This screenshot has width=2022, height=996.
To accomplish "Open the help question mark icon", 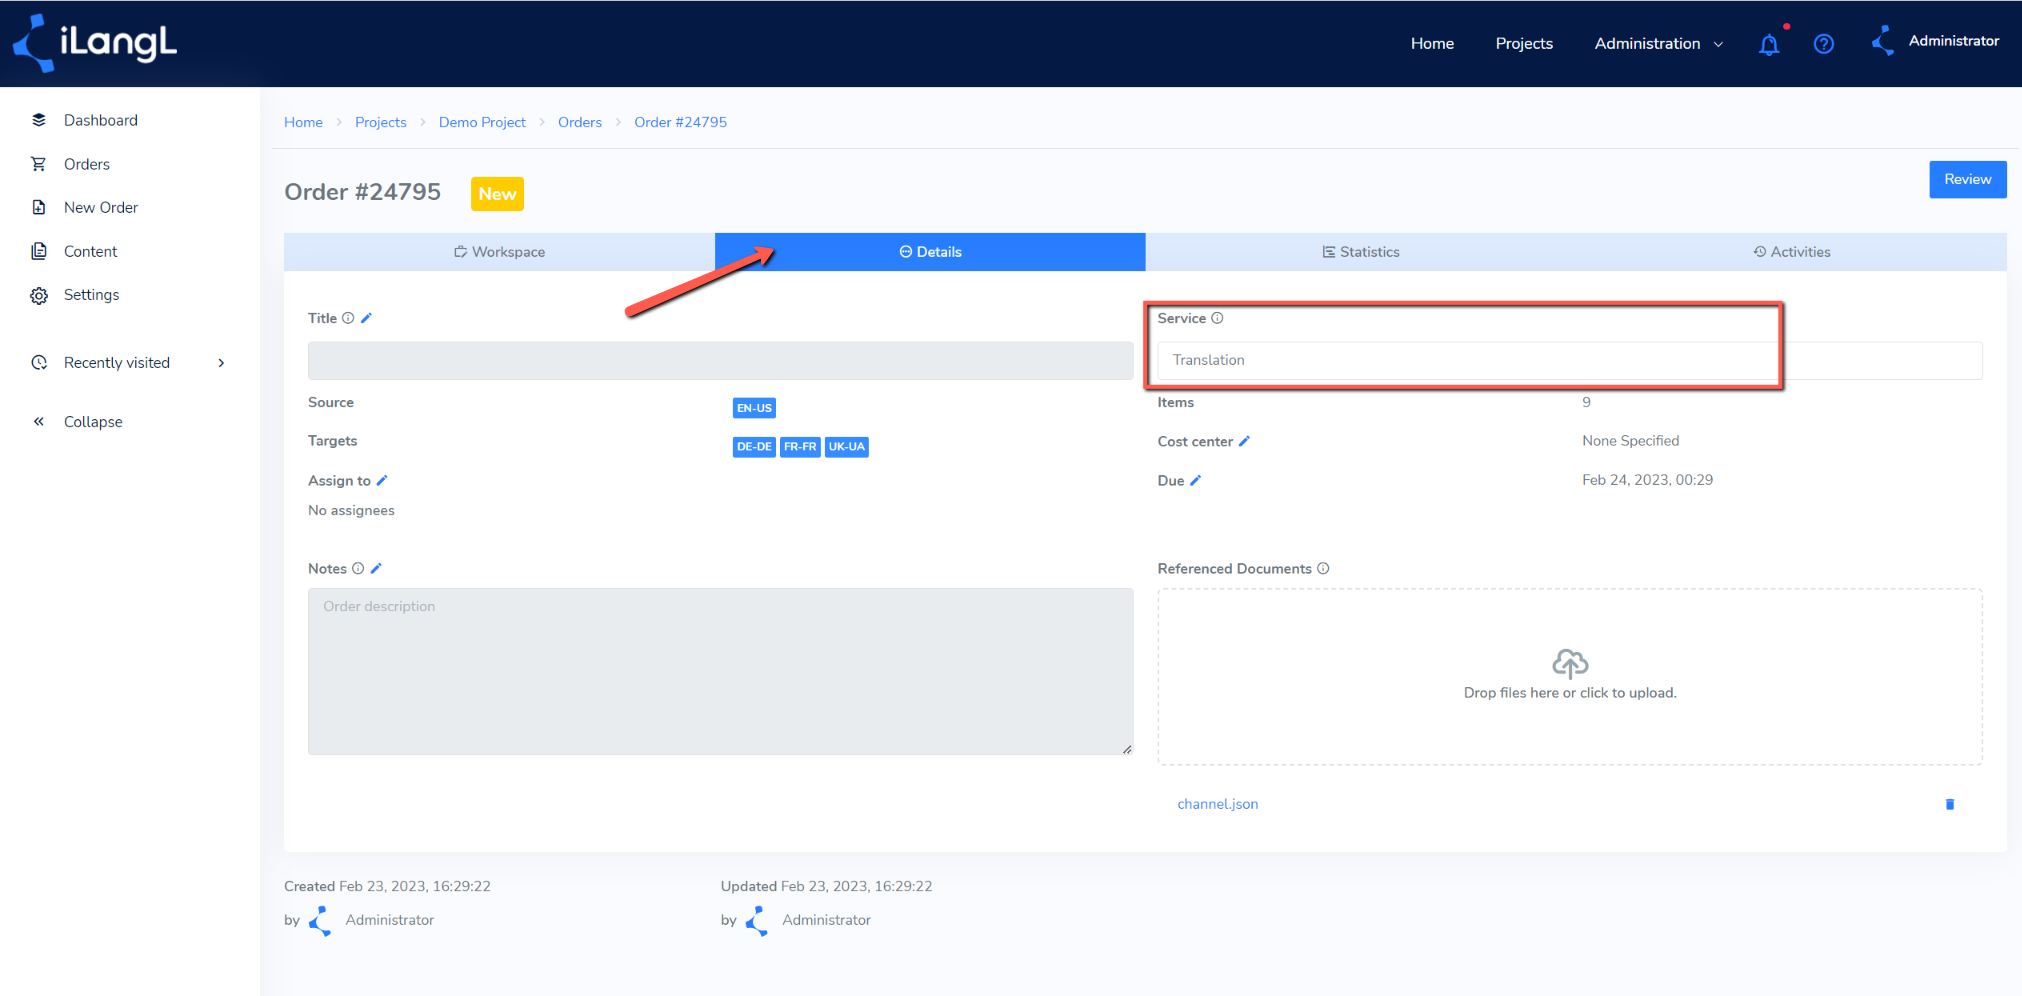I will [x=1824, y=44].
